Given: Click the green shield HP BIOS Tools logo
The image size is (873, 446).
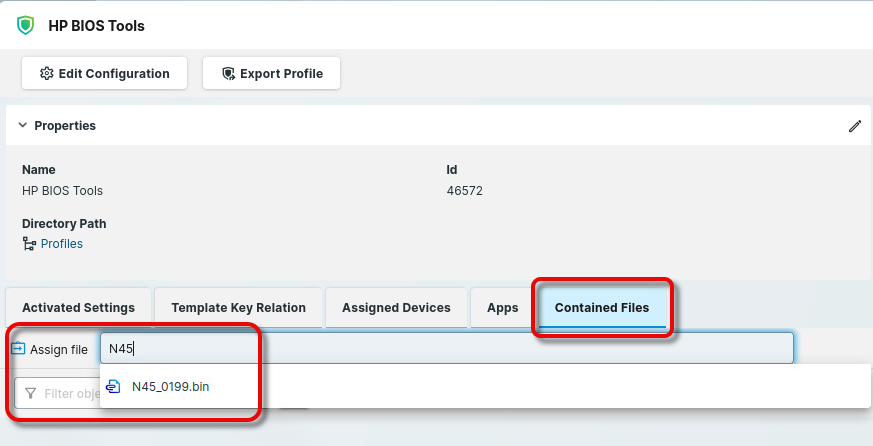Looking at the screenshot, I should pos(25,25).
